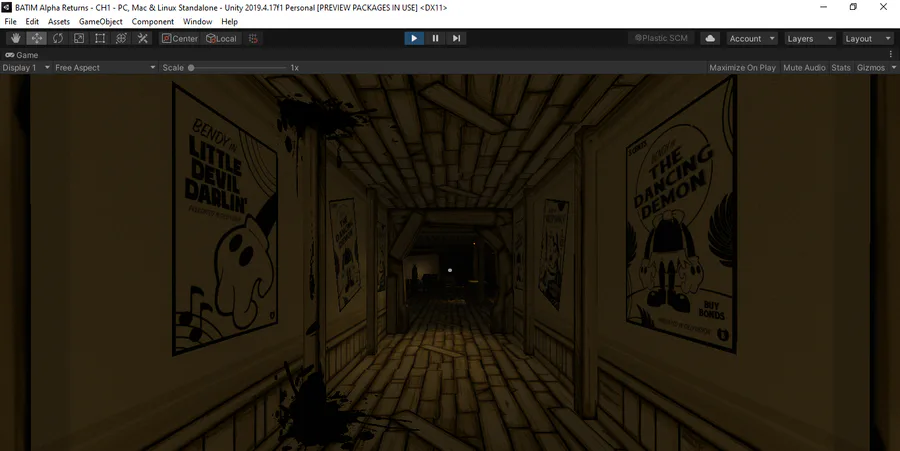Screen dimensions: 900x451
Task: Toggle the Stats overlay
Action: (x=841, y=68)
